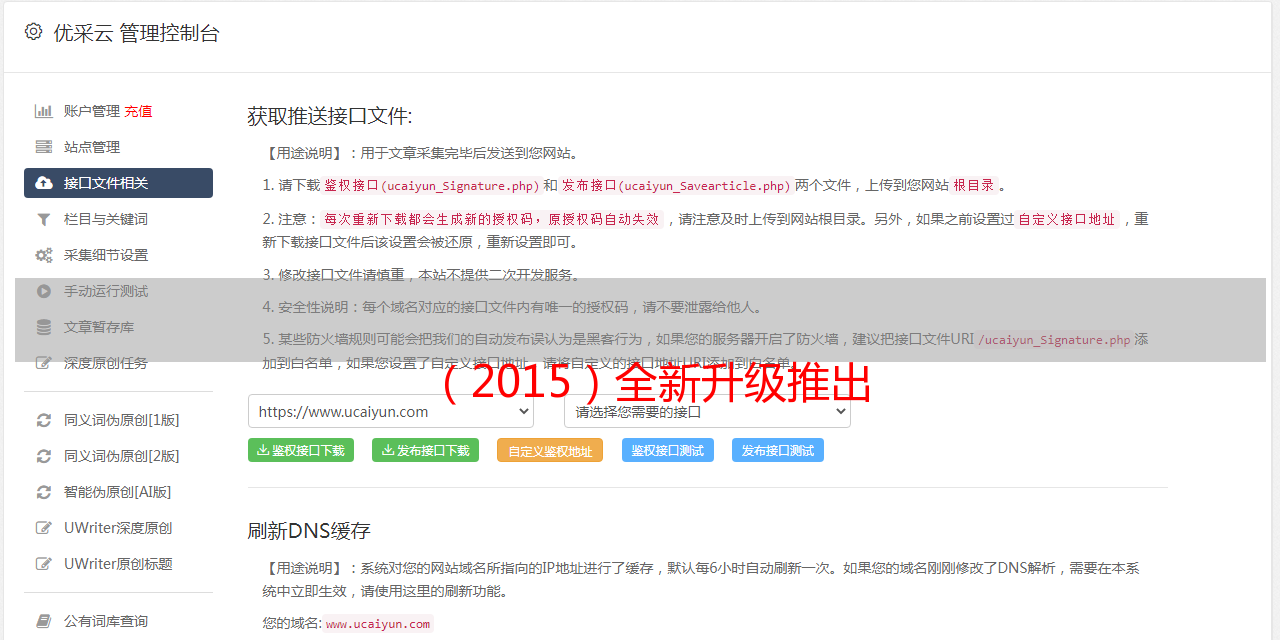
Task: Click the gear icon beside 优采云 管理控制台
Action: (x=33, y=32)
